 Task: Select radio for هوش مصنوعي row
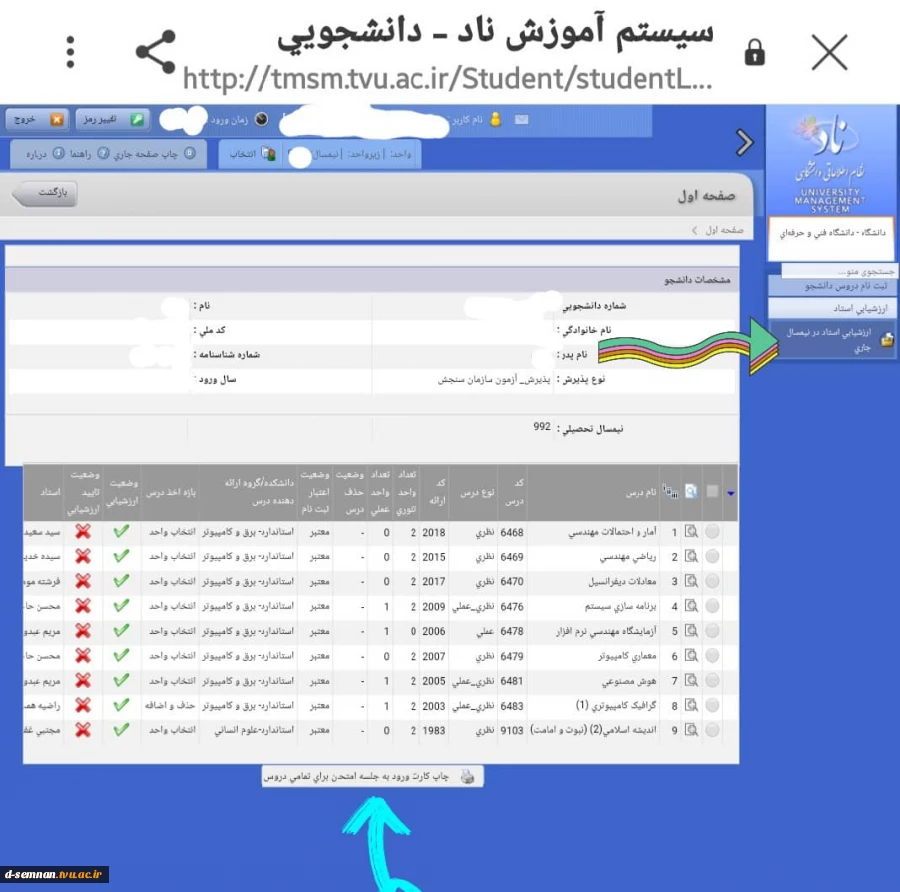(x=712, y=680)
